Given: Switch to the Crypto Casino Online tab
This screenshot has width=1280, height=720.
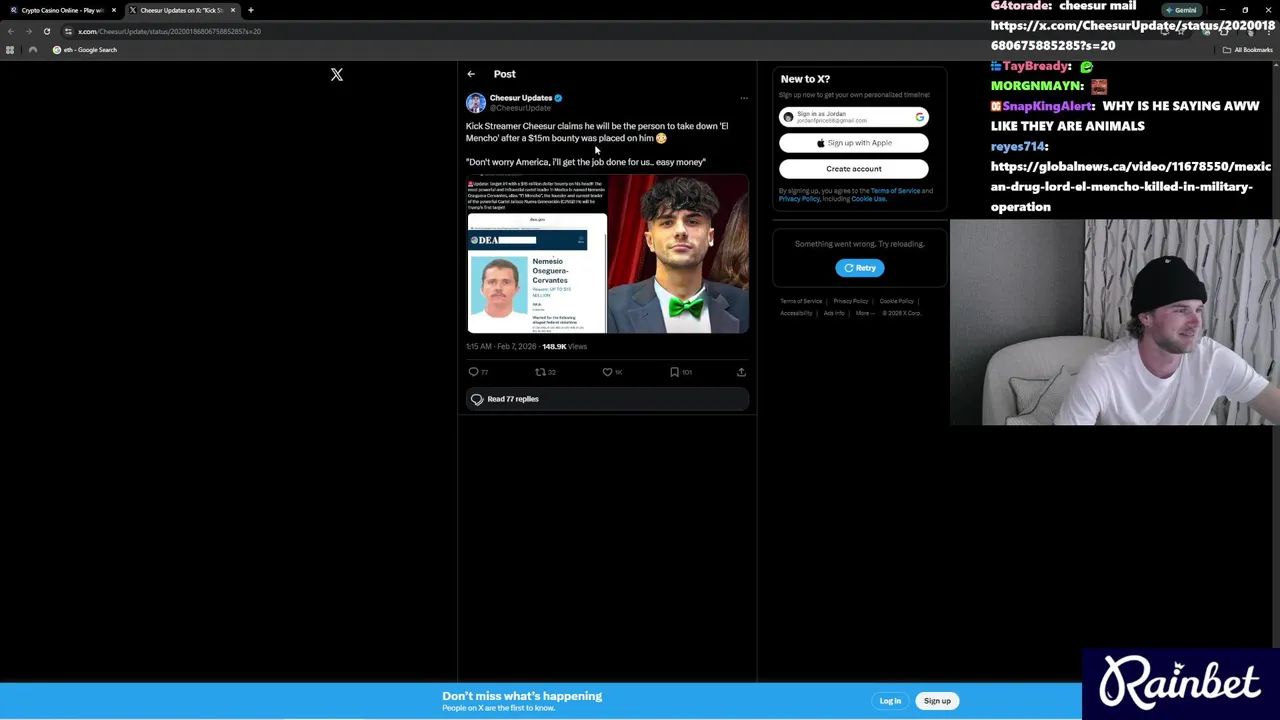Looking at the screenshot, I should [x=62, y=10].
